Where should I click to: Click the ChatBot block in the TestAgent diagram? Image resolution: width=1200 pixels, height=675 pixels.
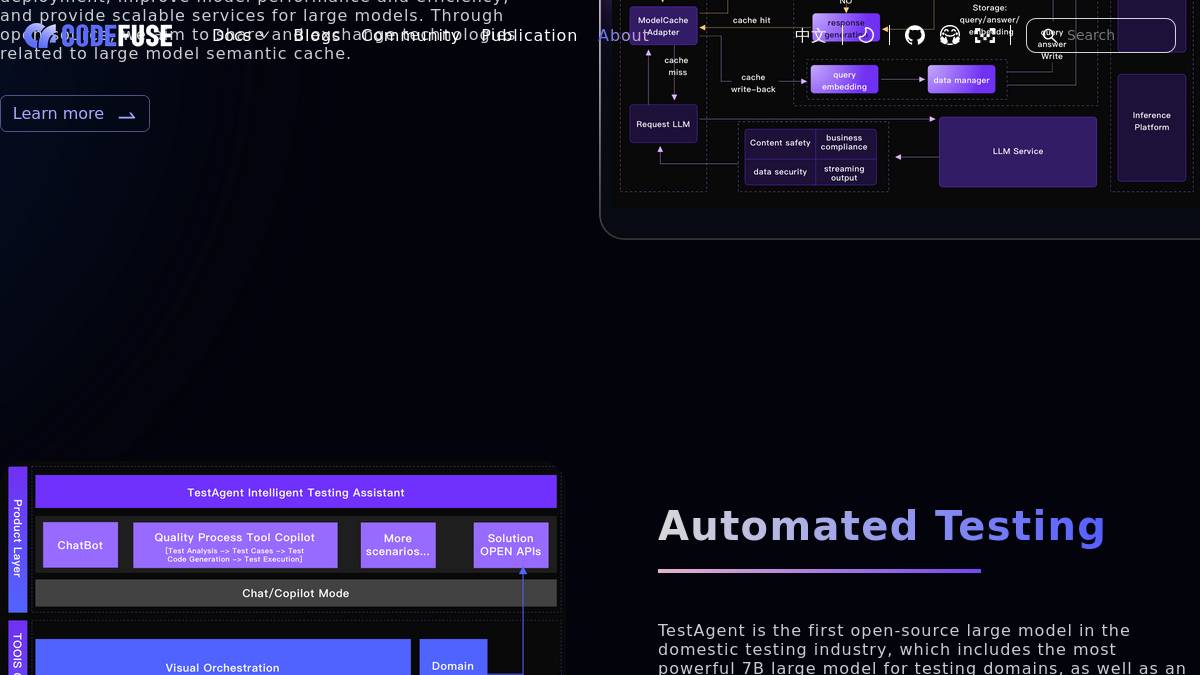click(80, 545)
